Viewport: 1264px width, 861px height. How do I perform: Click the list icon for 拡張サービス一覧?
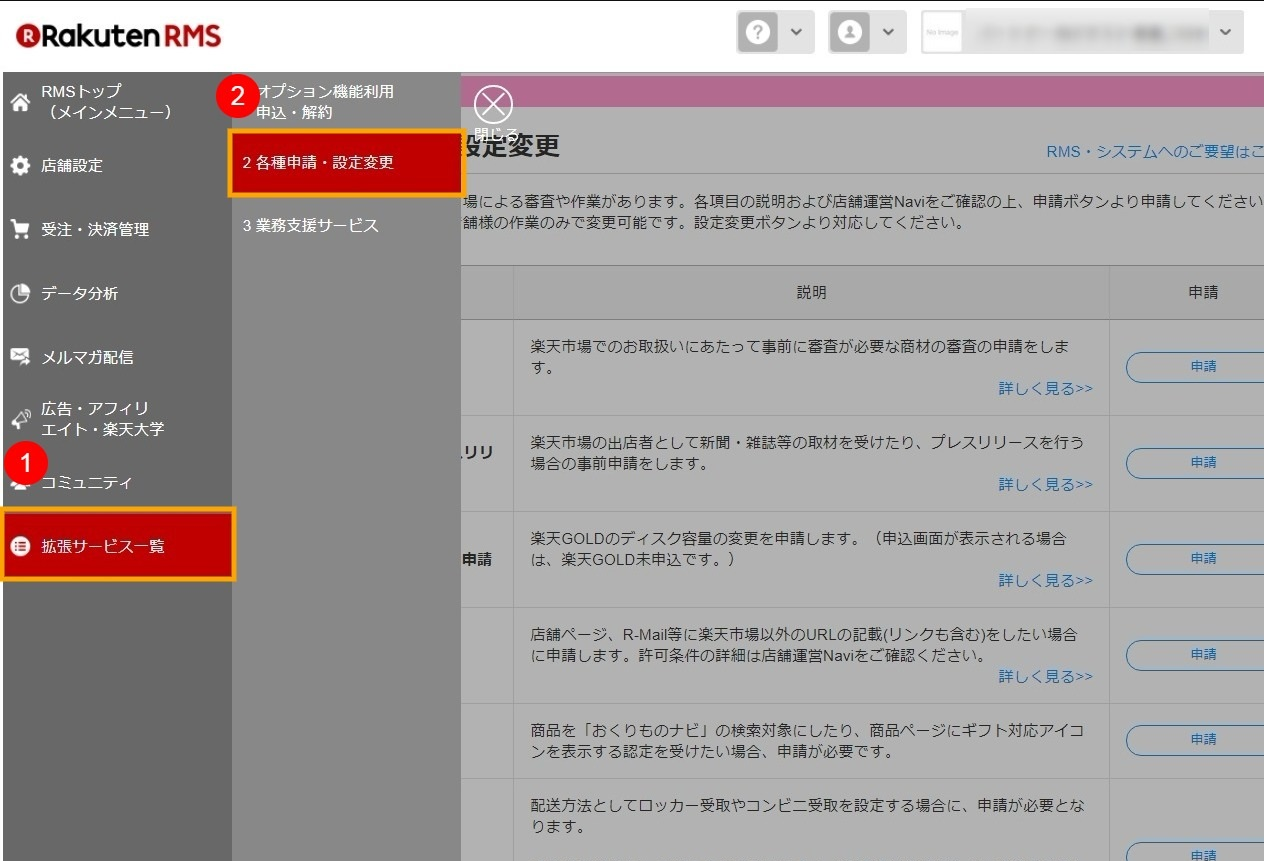(x=20, y=546)
